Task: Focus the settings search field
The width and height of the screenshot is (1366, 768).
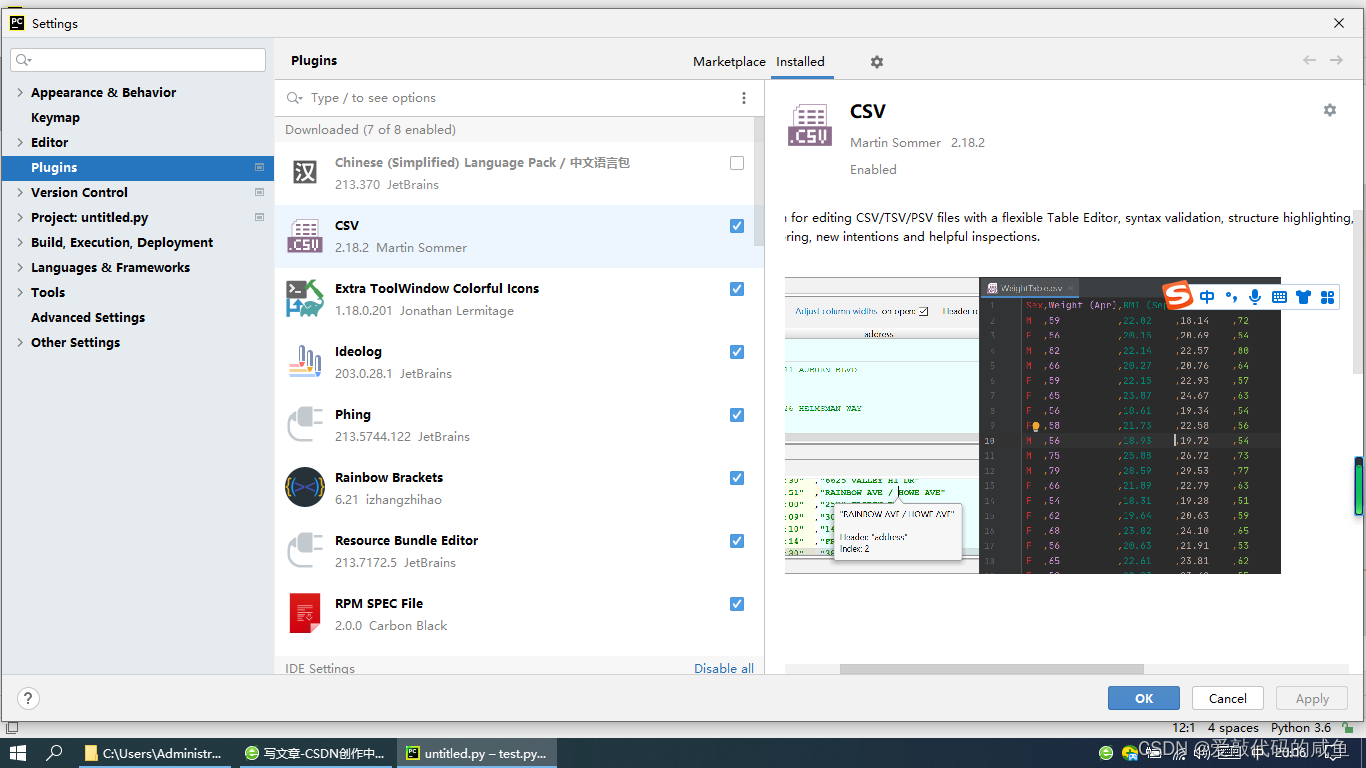Action: [138, 60]
